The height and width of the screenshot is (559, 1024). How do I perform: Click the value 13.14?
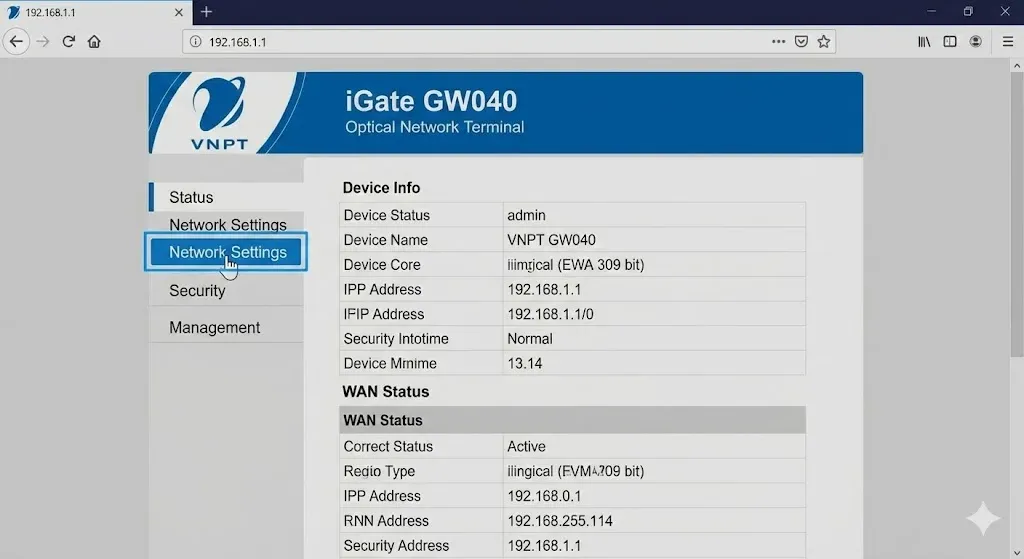pos(524,364)
